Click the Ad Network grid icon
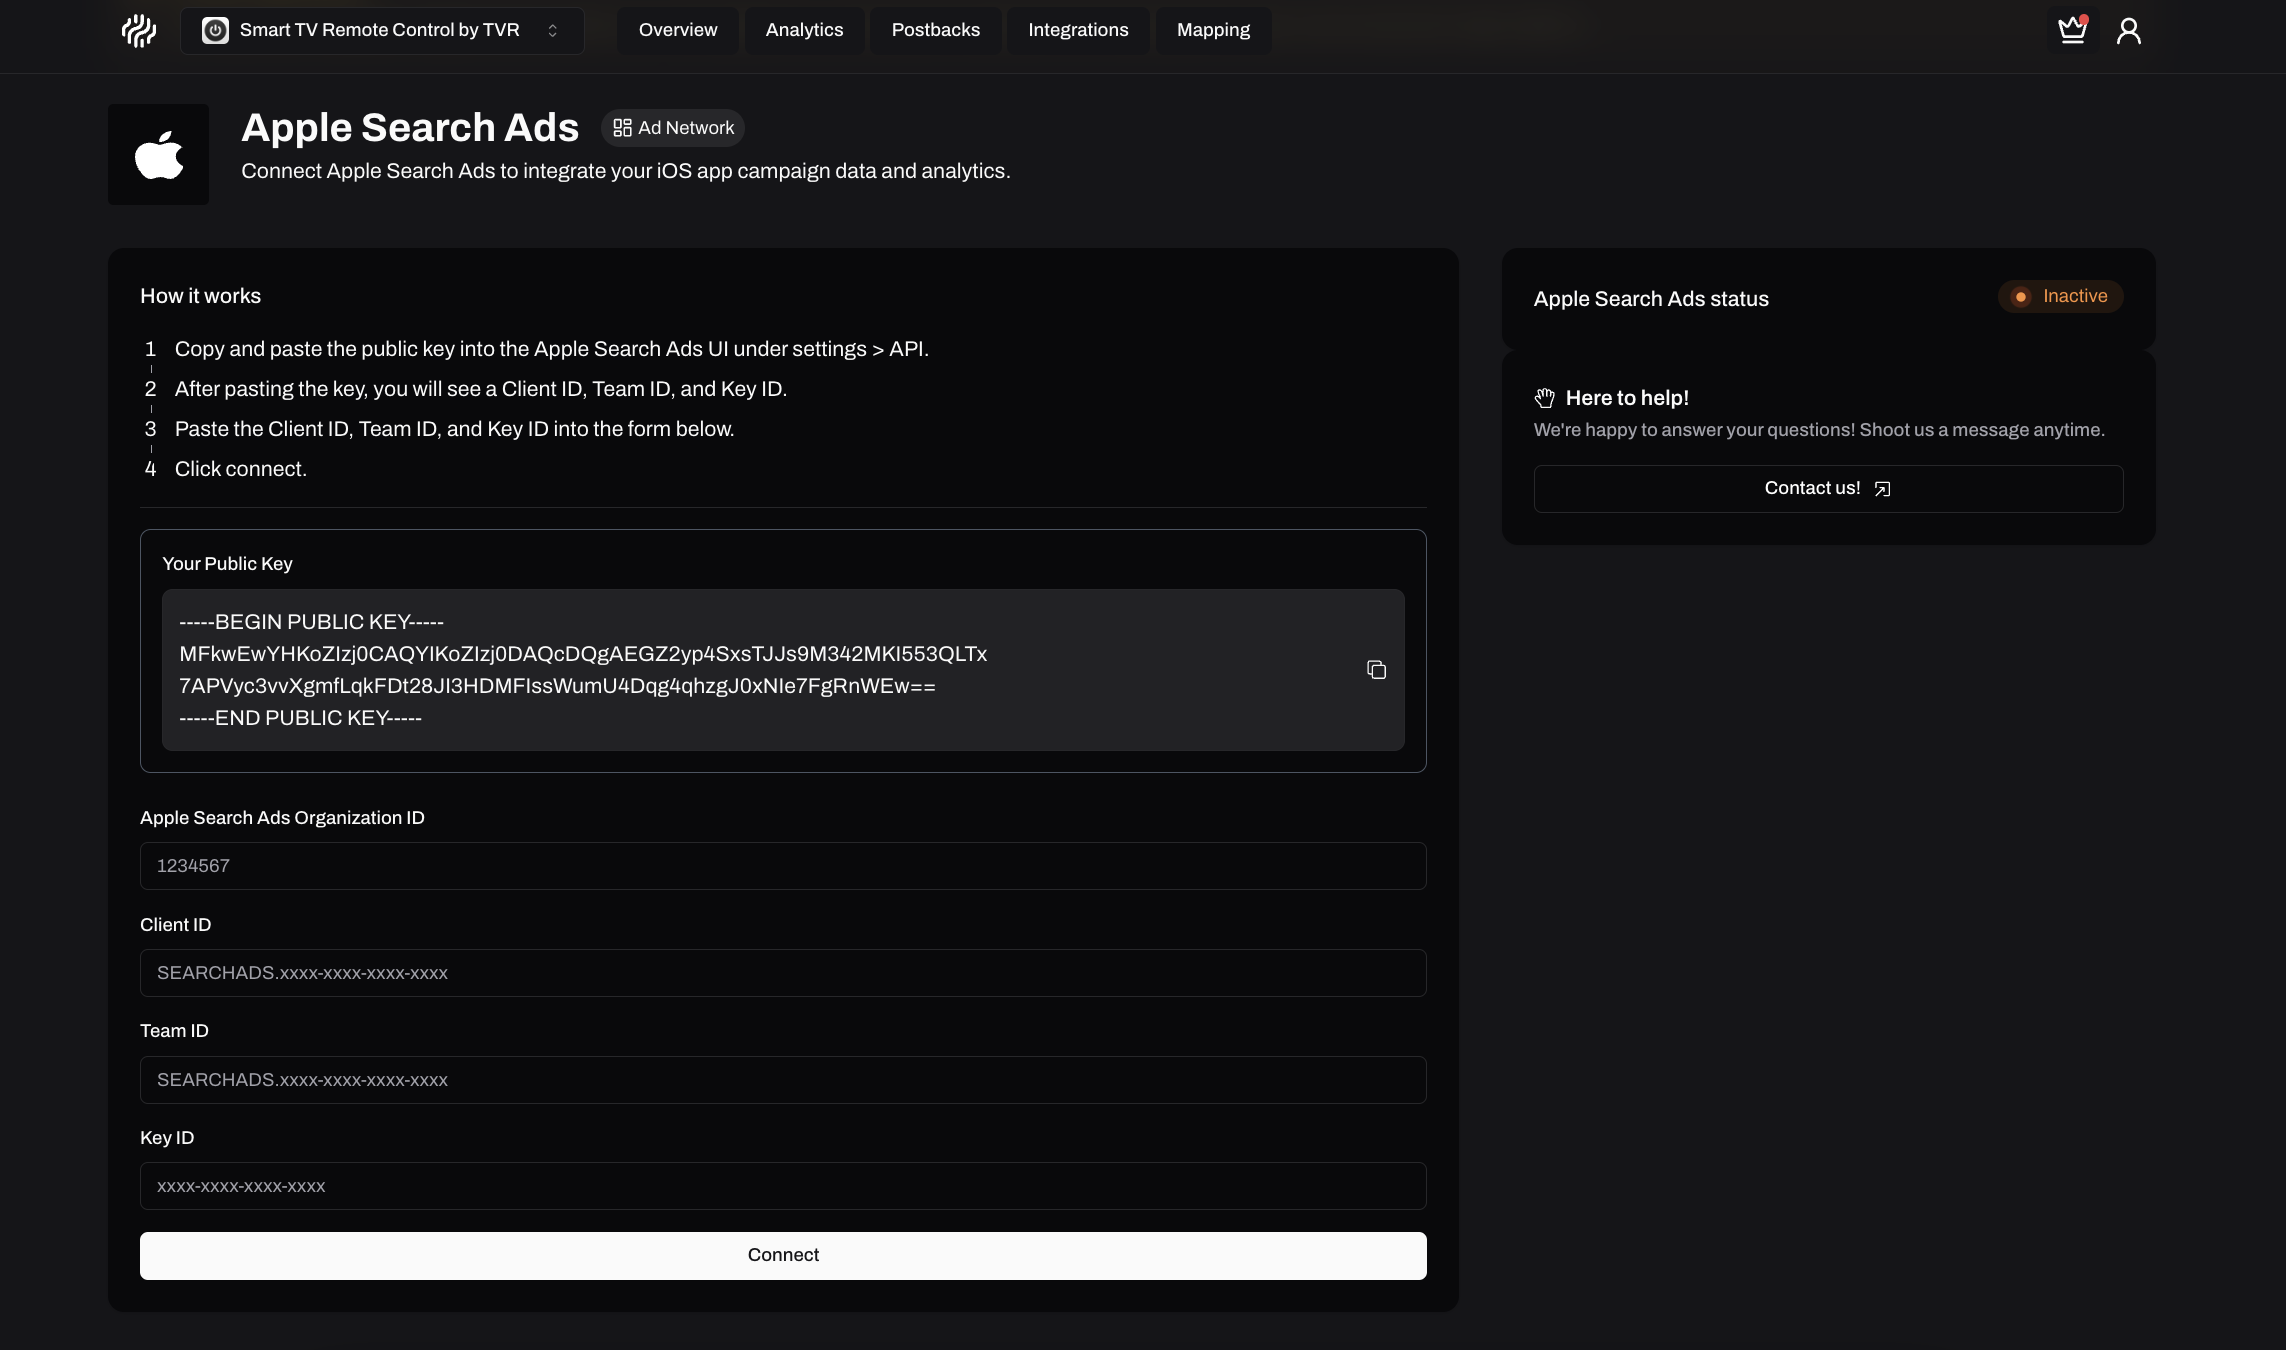The width and height of the screenshot is (2286, 1350). 622,128
